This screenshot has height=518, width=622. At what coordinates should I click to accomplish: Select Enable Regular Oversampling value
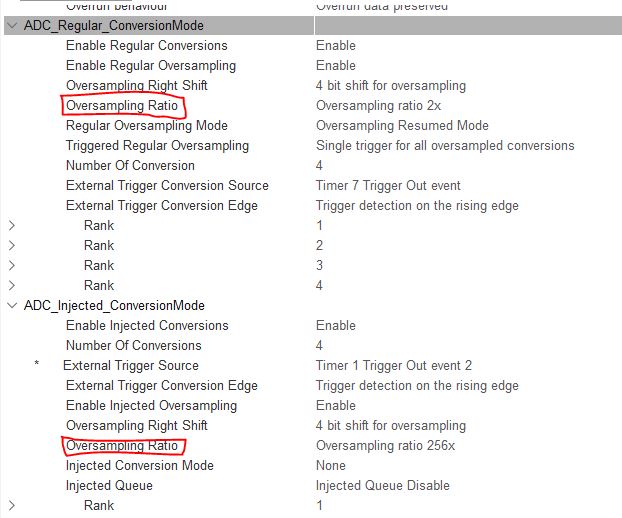(x=336, y=66)
